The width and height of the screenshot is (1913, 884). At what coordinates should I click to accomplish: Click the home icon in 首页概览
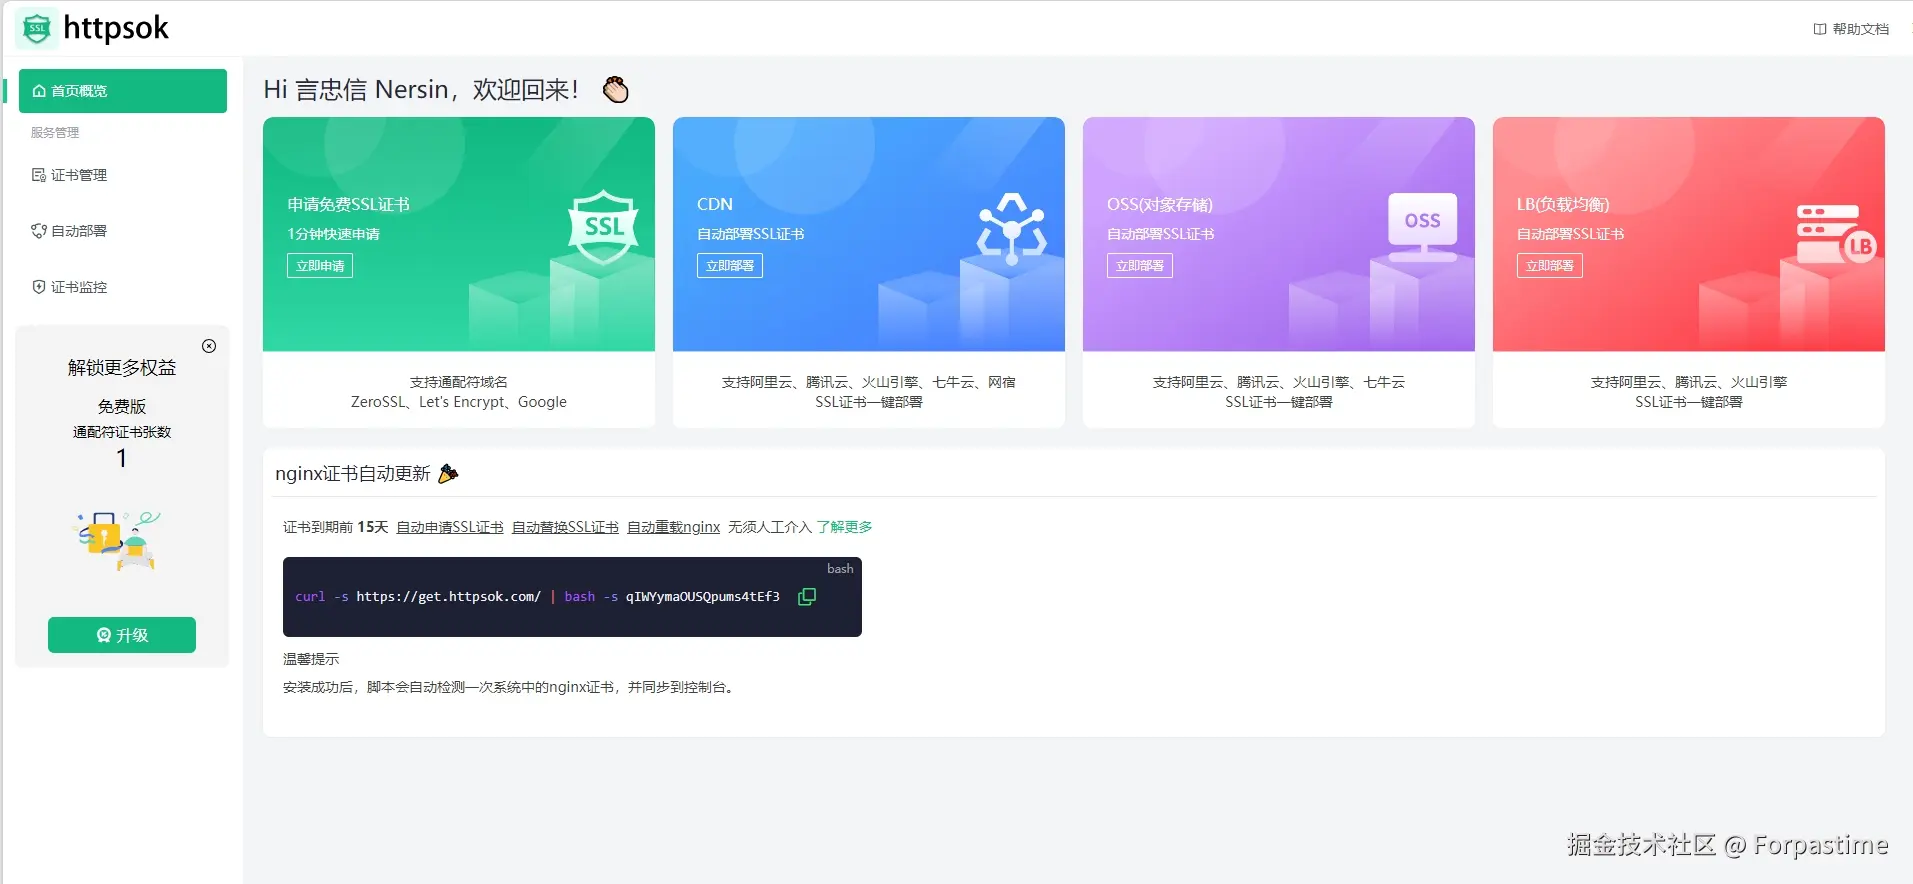(39, 91)
